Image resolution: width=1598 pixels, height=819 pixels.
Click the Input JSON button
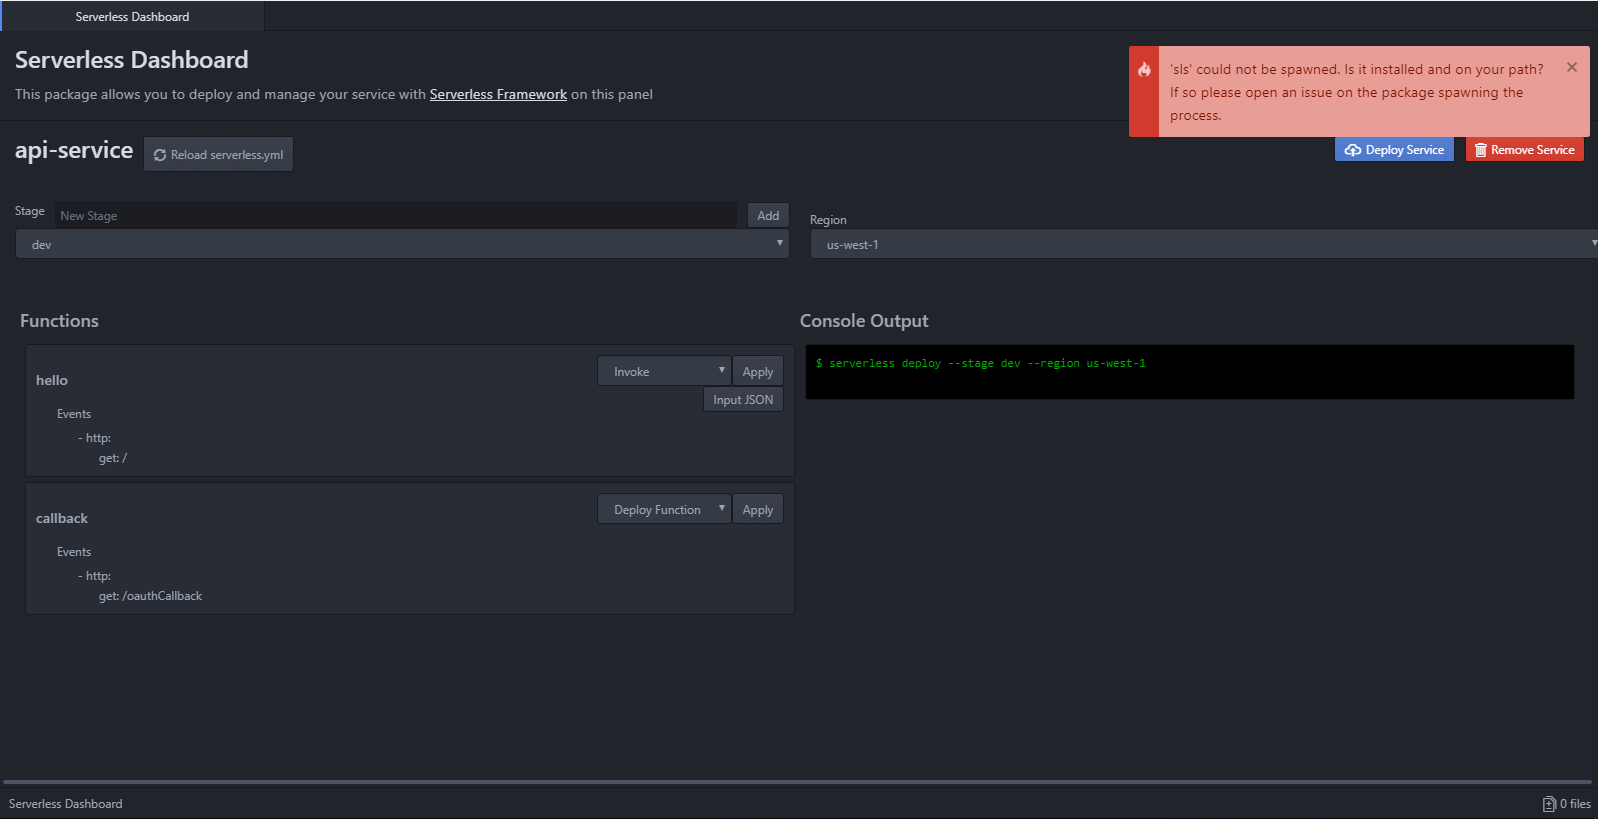coord(743,399)
